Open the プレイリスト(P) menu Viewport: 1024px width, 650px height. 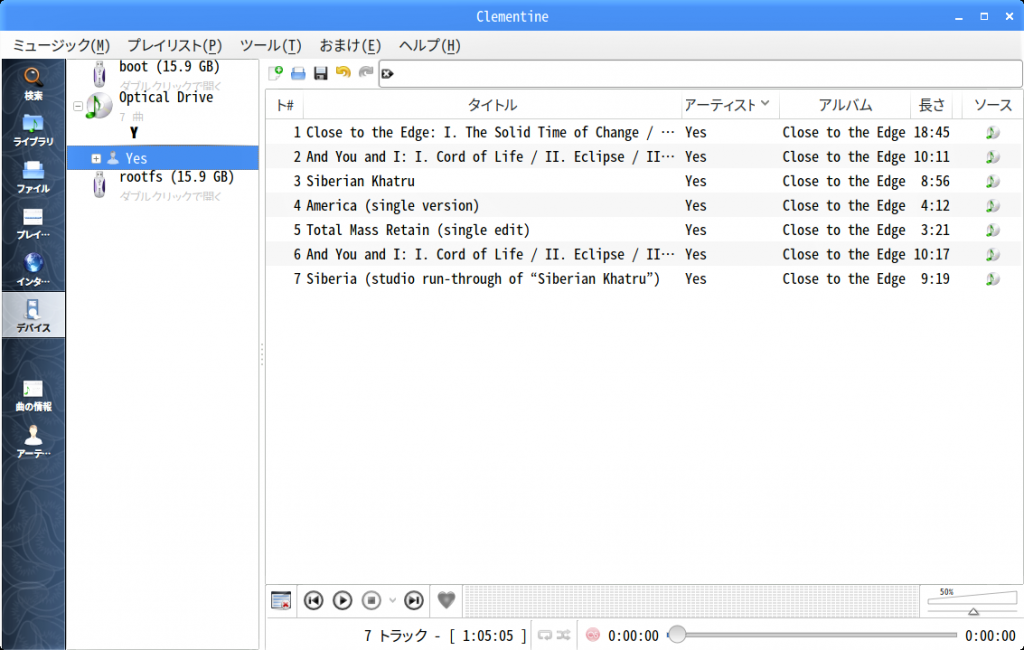point(174,46)
